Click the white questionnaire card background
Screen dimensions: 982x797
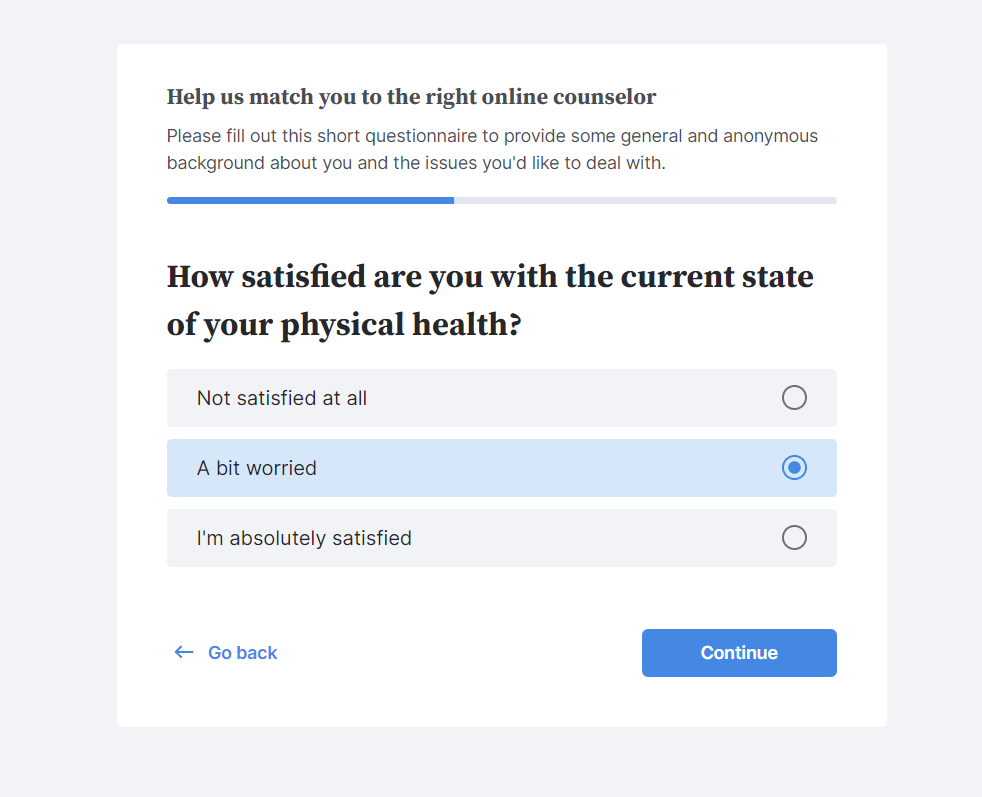(x=500, y=600)
